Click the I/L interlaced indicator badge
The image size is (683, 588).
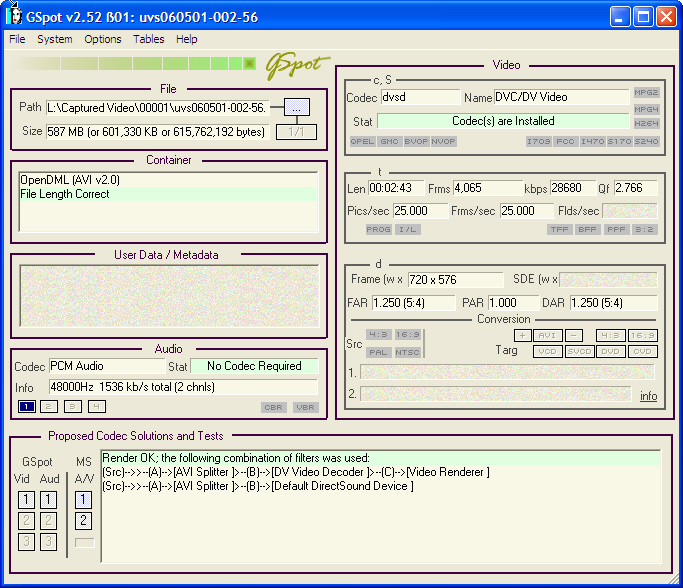[408, 229]
